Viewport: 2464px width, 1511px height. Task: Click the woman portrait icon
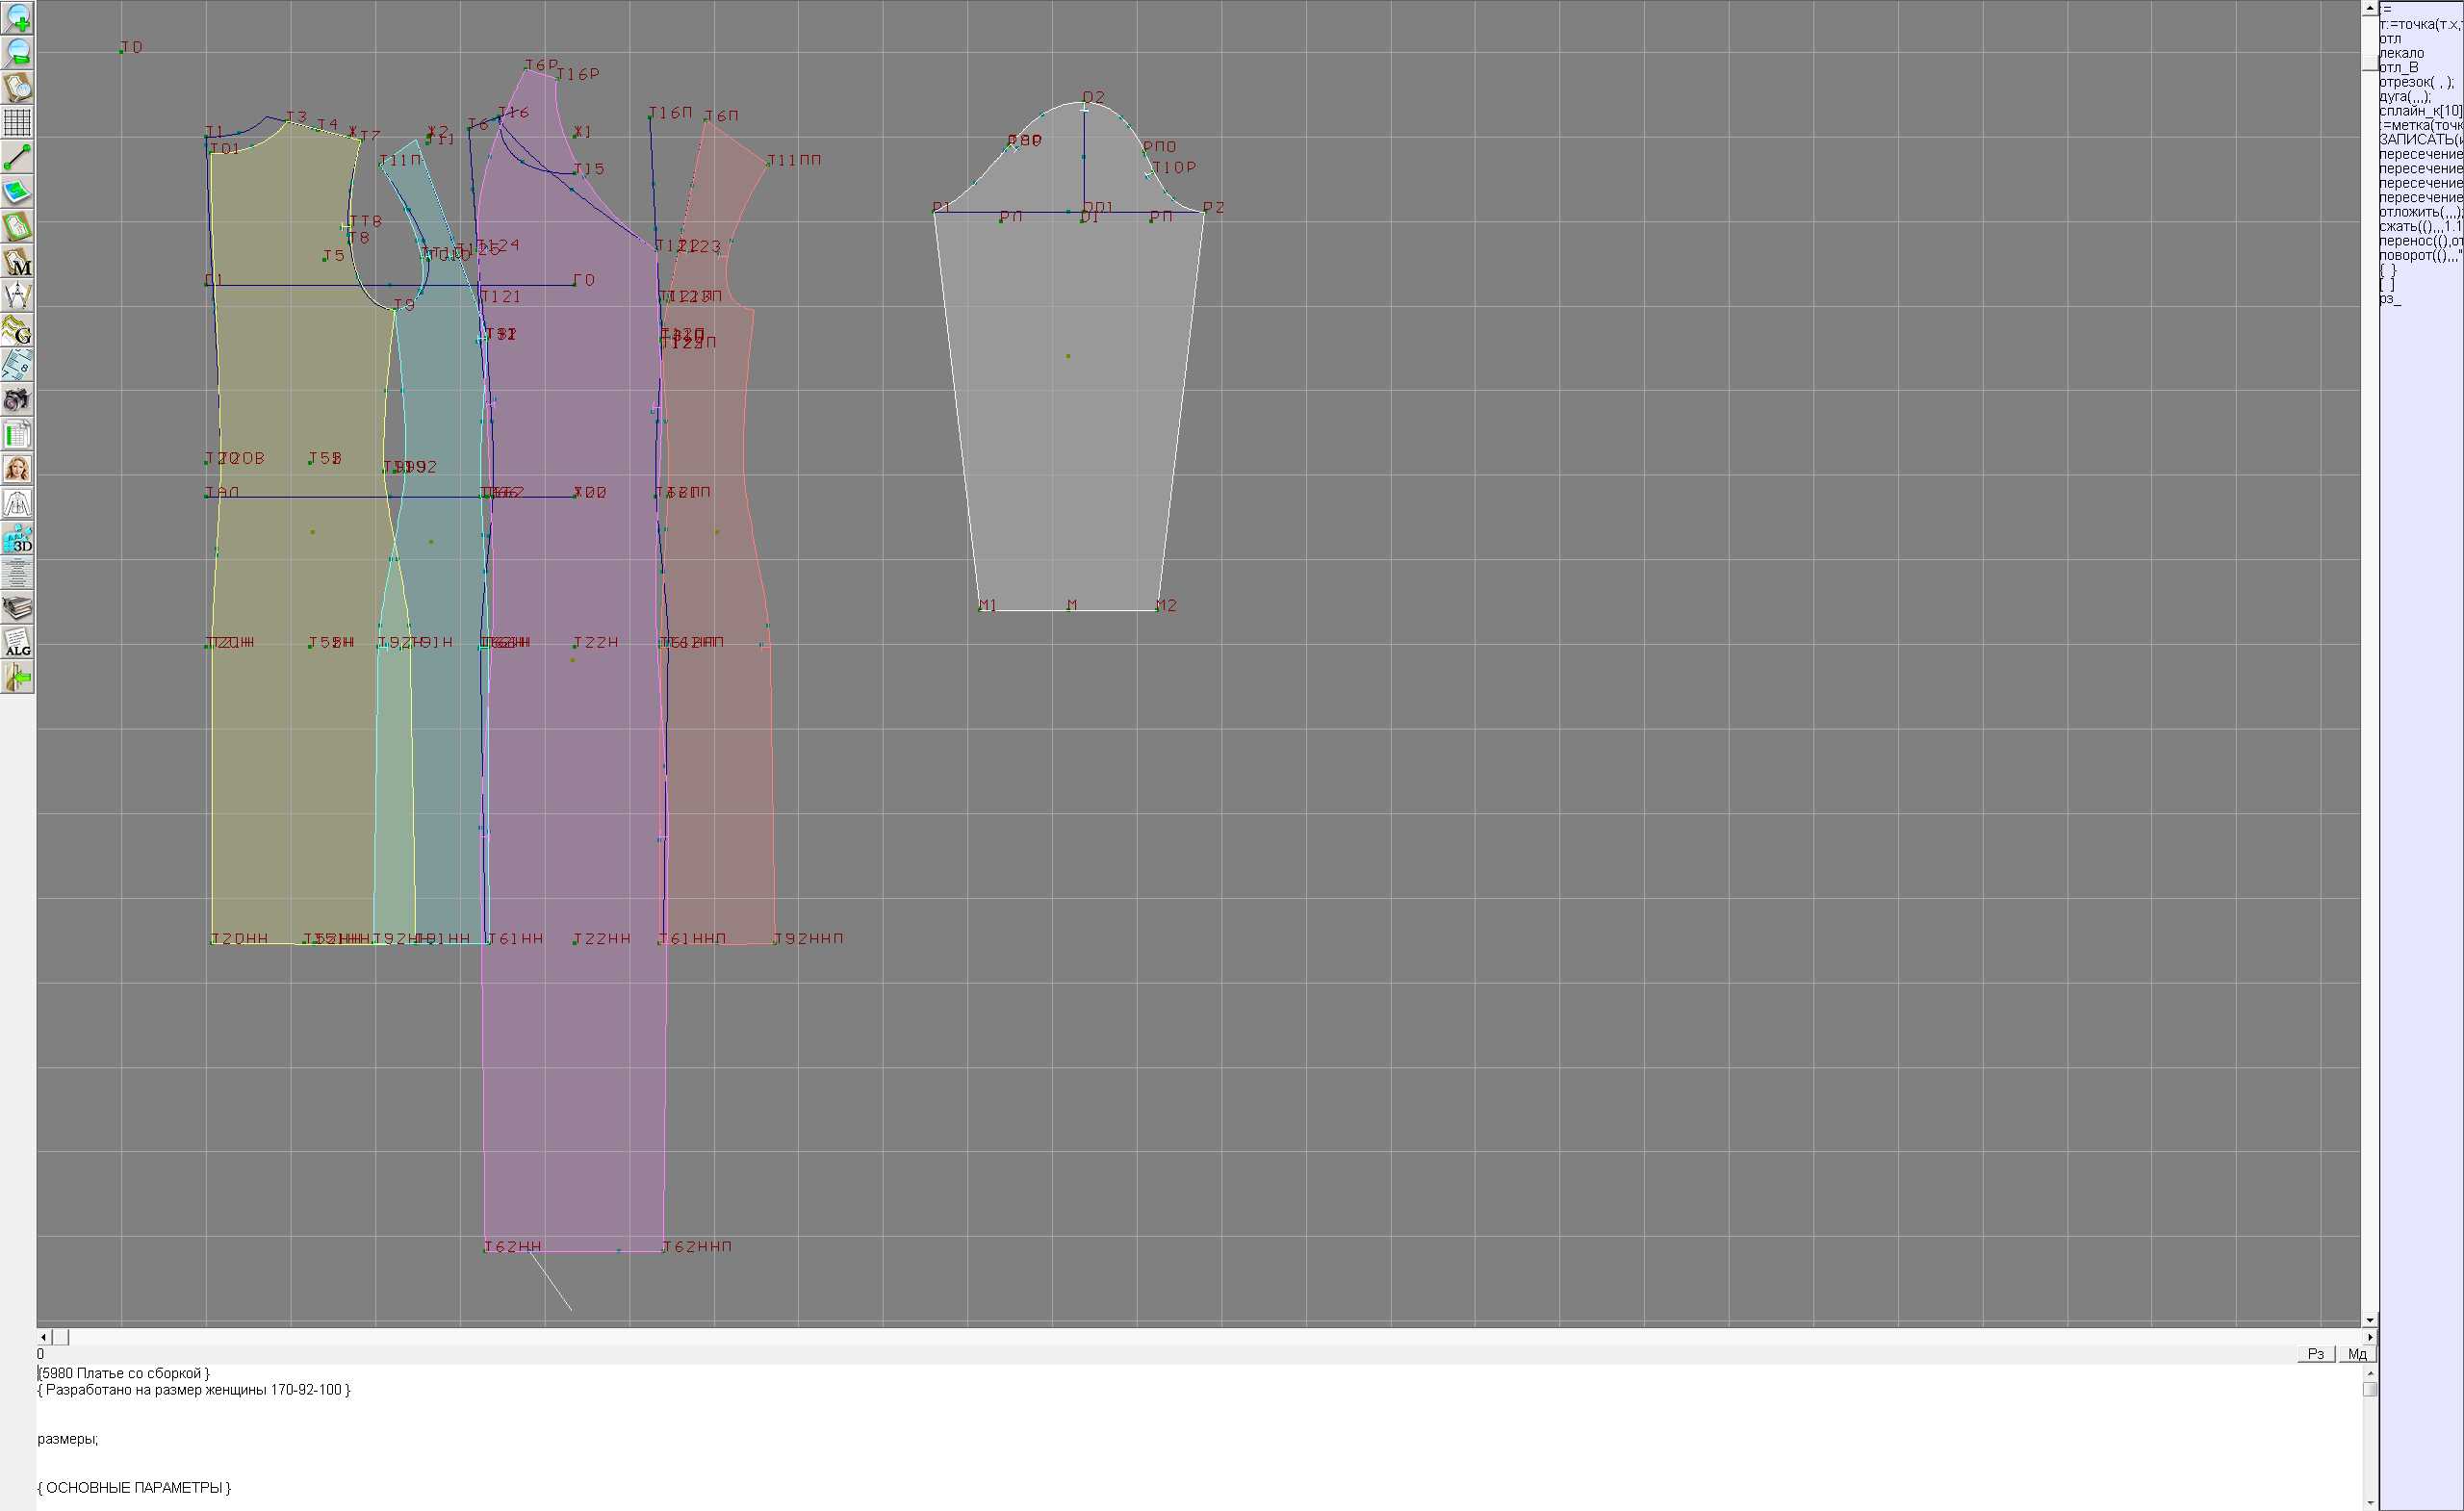click(x=17, y=469)
